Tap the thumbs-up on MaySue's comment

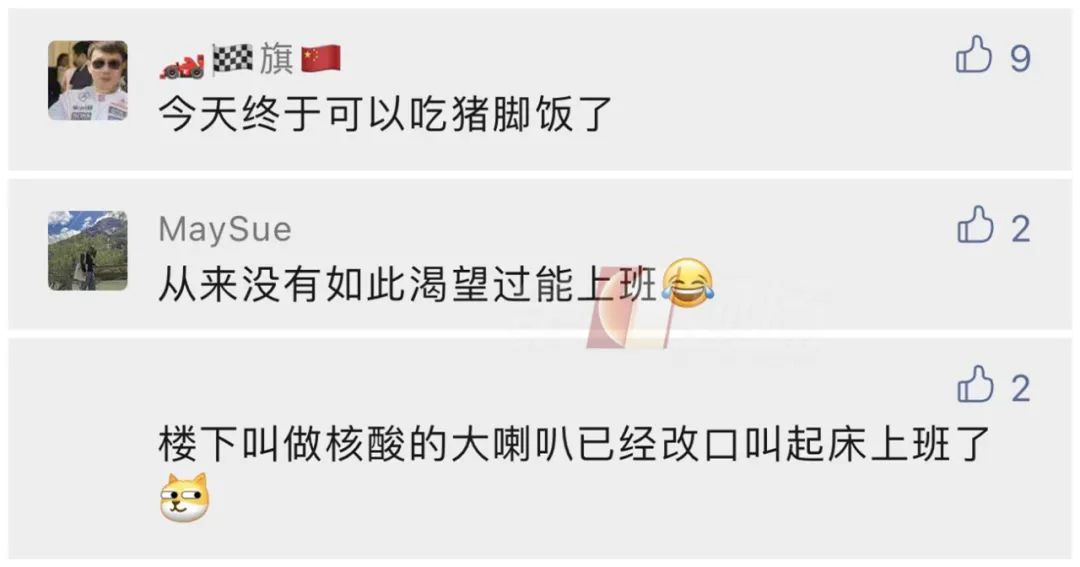(975, 225)
